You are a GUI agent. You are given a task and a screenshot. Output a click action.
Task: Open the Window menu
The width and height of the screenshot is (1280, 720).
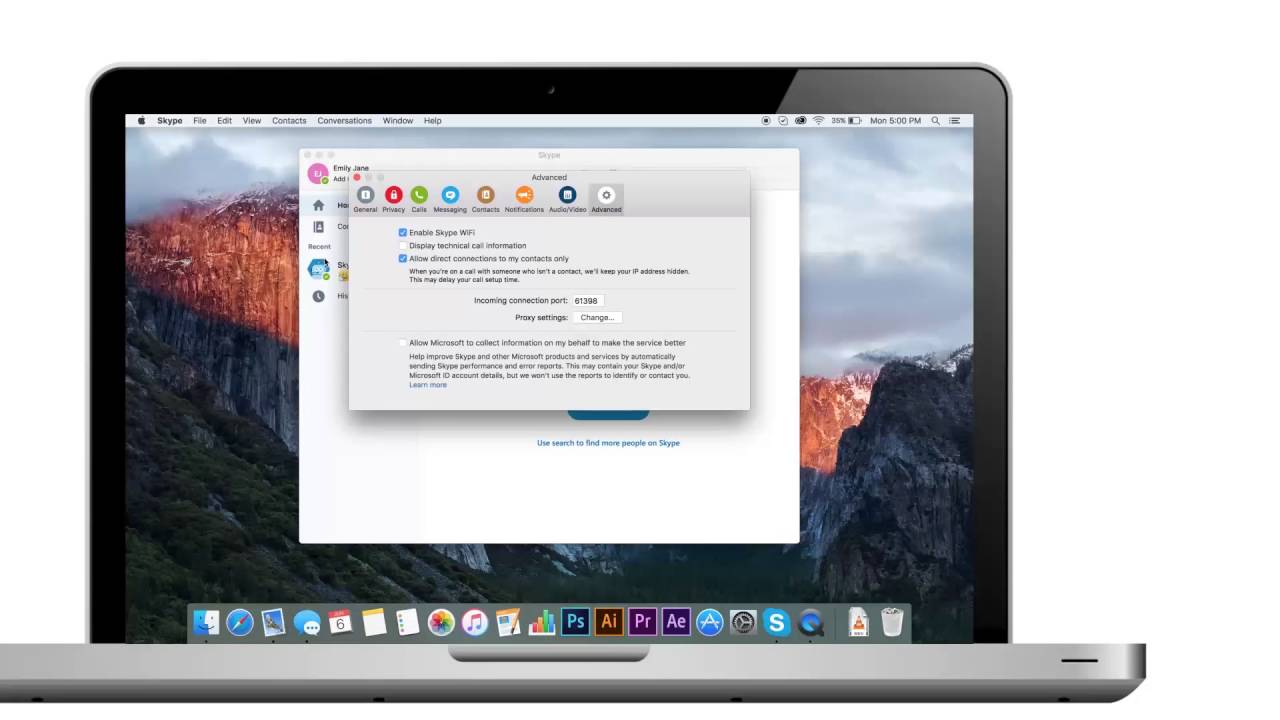398,120
